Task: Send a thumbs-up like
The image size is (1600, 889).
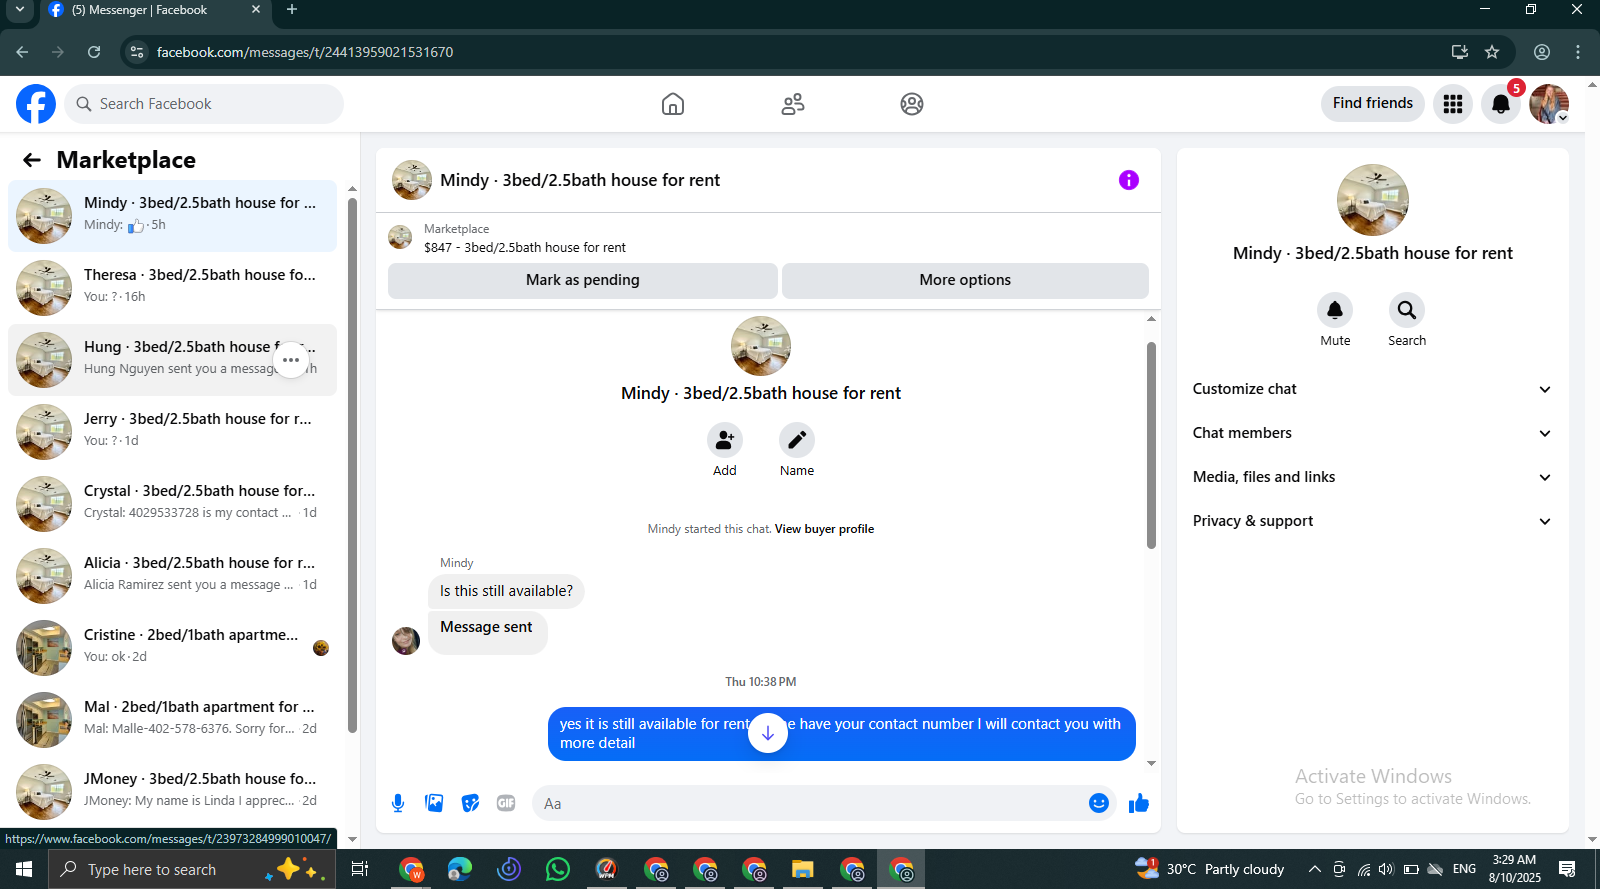Action: [x=1139, y=803]
